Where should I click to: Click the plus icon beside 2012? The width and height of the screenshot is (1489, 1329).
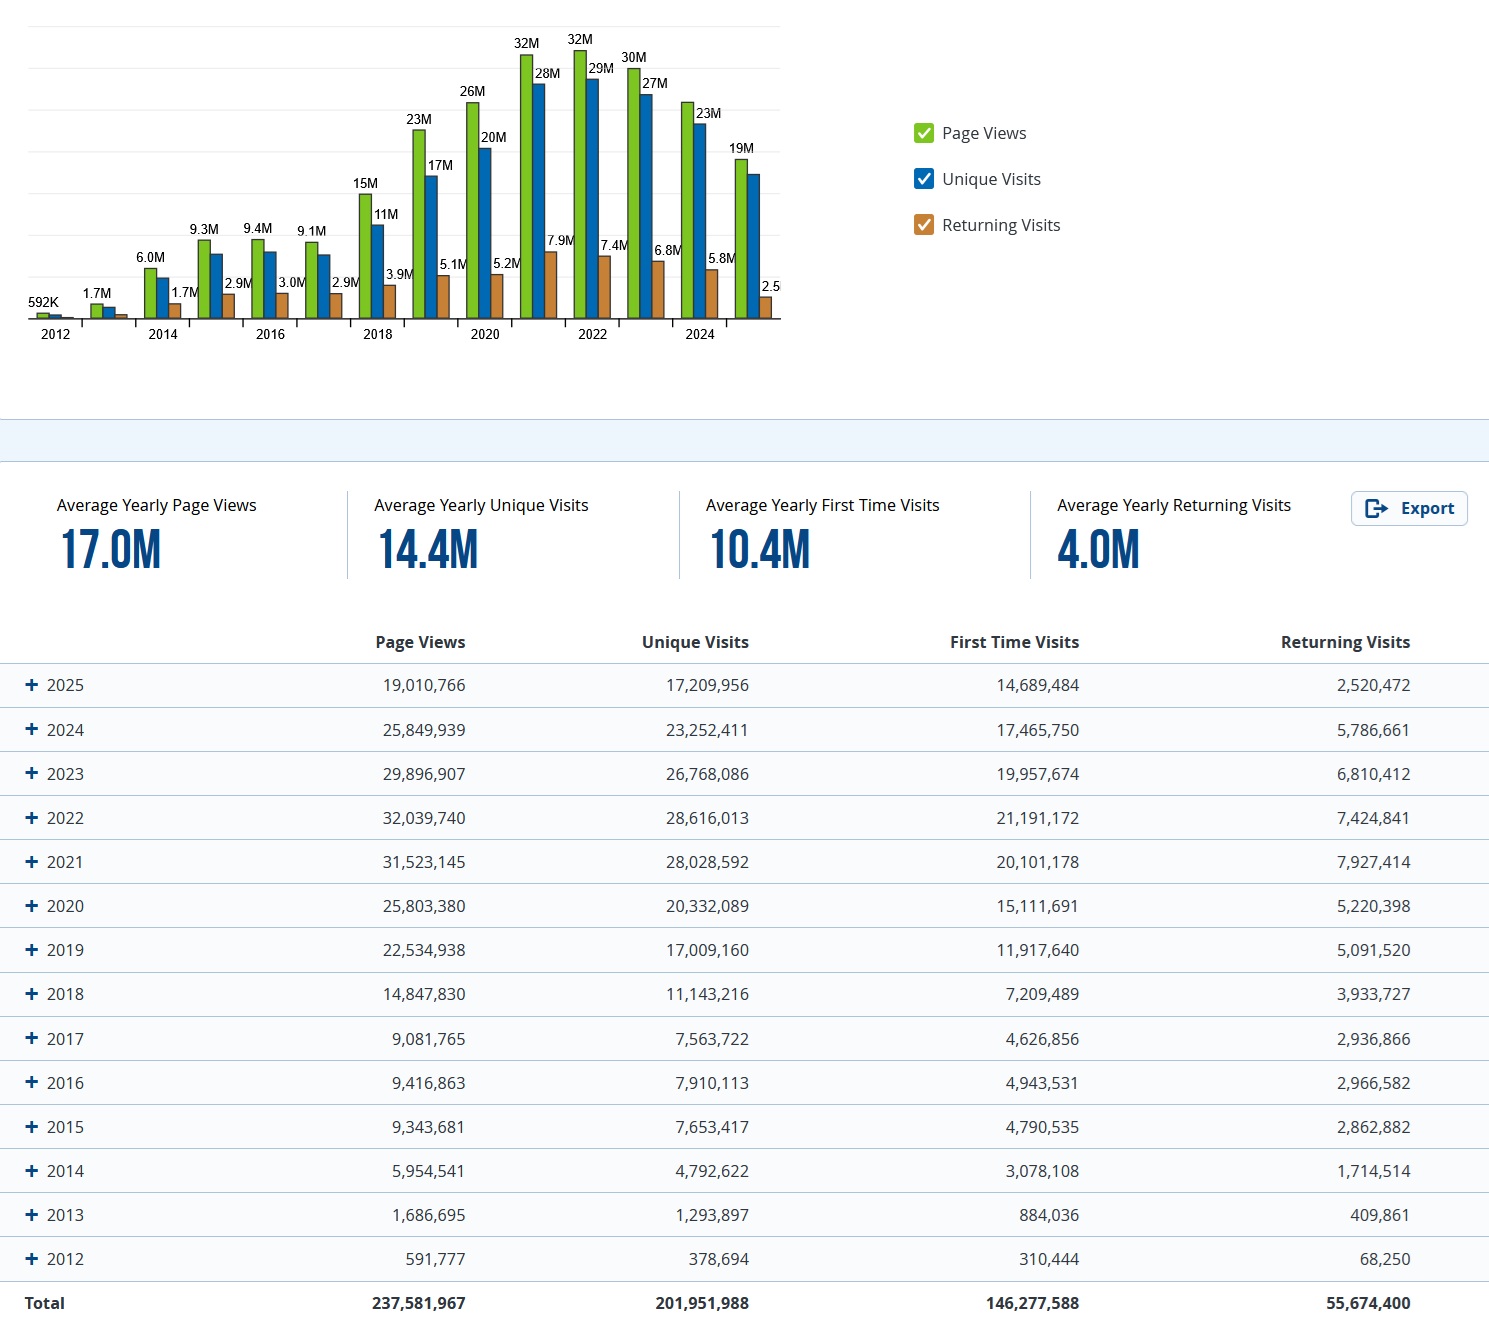pos(32,1259)
